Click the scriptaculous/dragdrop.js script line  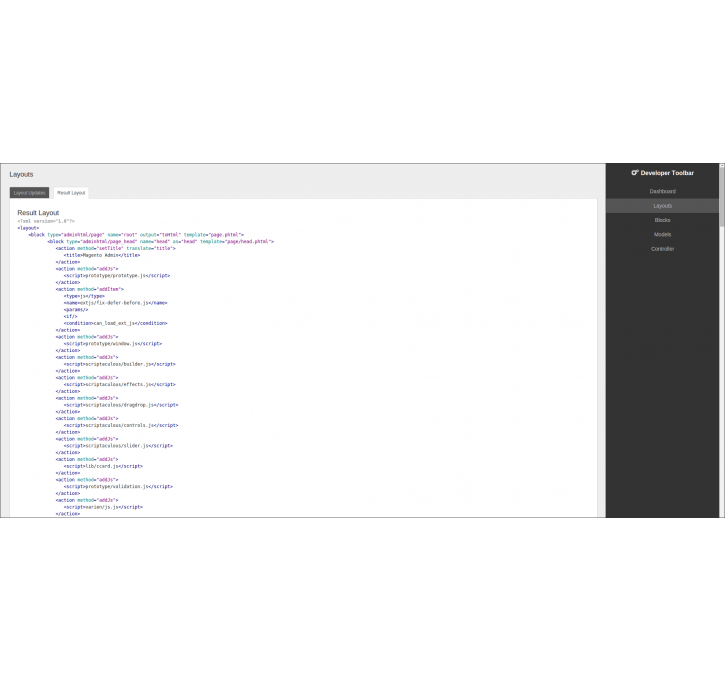coord(121,405)
